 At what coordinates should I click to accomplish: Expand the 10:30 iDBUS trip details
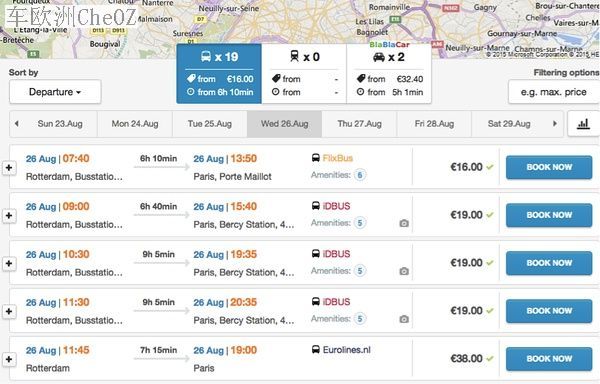(x=9, y=264)
